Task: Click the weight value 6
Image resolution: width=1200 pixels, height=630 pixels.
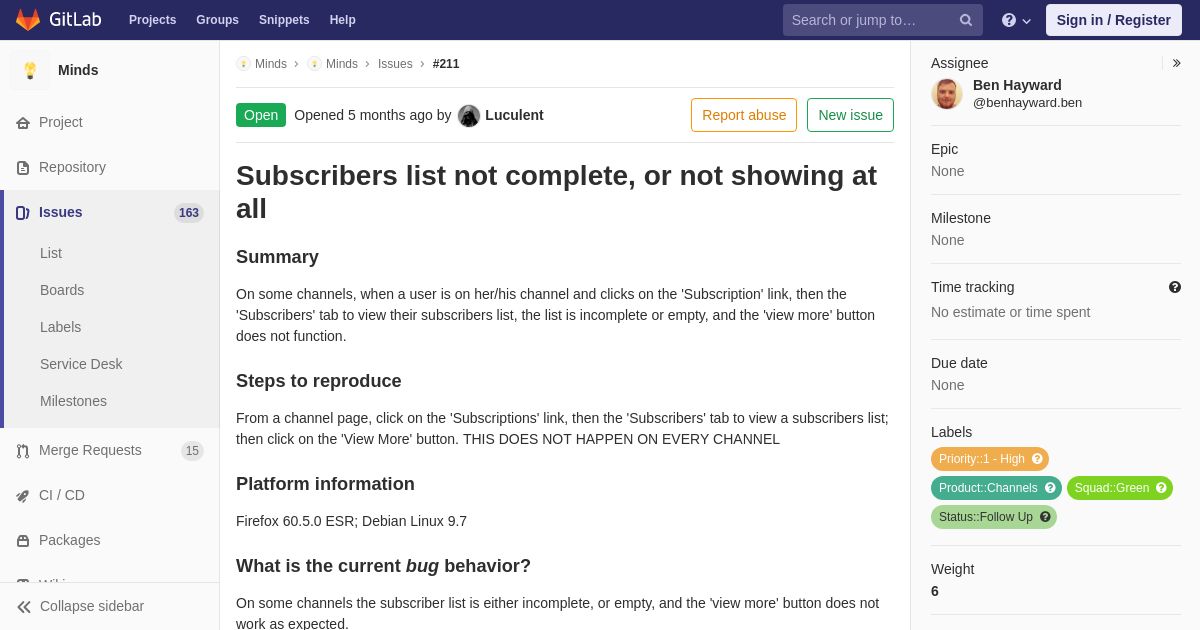Action: pyautogui.click(x=935, y=591)
